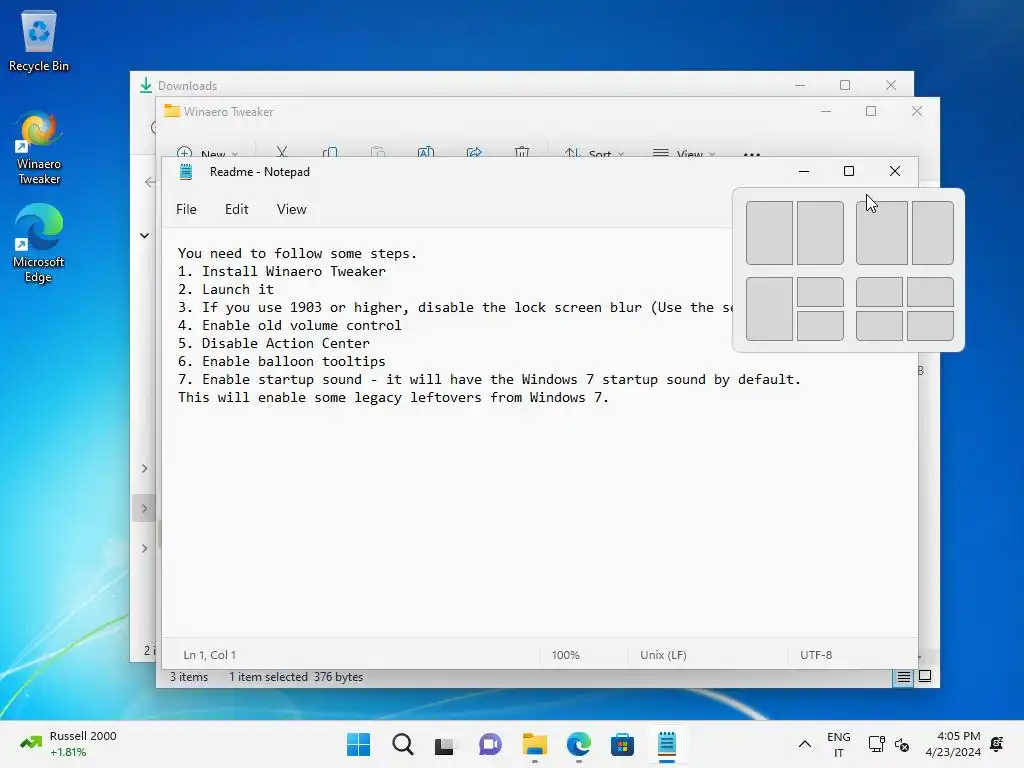Viewport: 1024px width, 768px height.
Task: Open the Sort dropdown in Explorer toolbar
Action: pyautogui.click(x=595, y=152)
